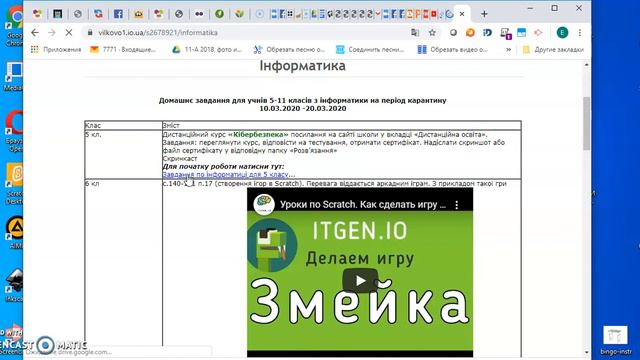The height and width of the screenshot is (360, 640).
Task: Click the extension icon with purple badge
Action: tap(505, 33)
